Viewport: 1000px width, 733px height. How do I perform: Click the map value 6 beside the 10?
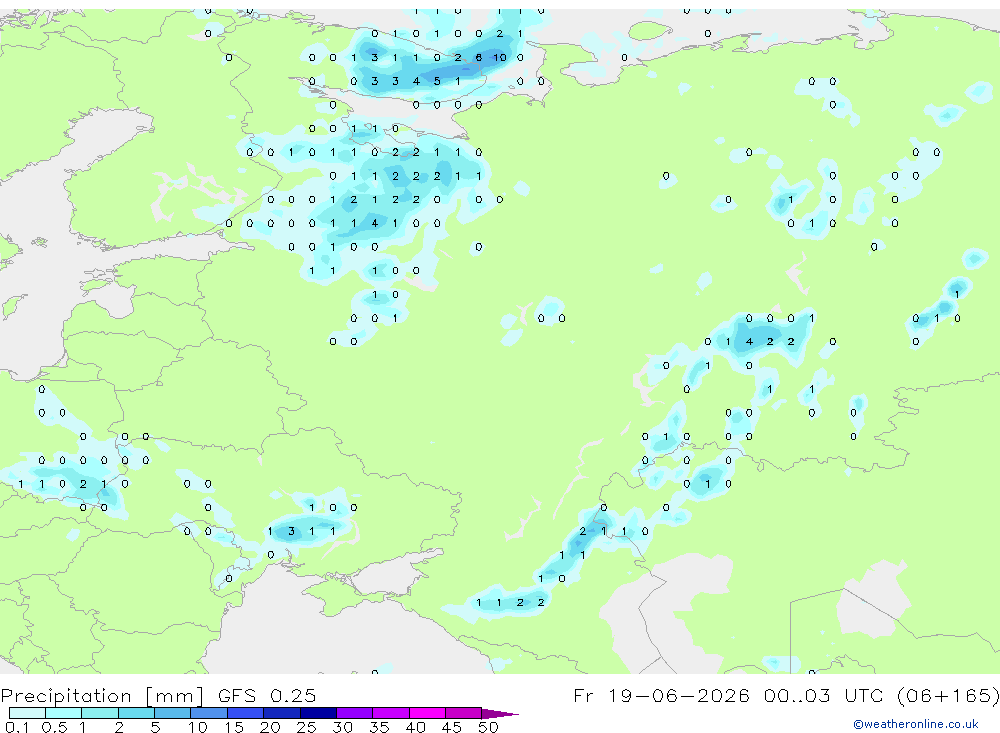pyautogui.click(x=478, y=57)
